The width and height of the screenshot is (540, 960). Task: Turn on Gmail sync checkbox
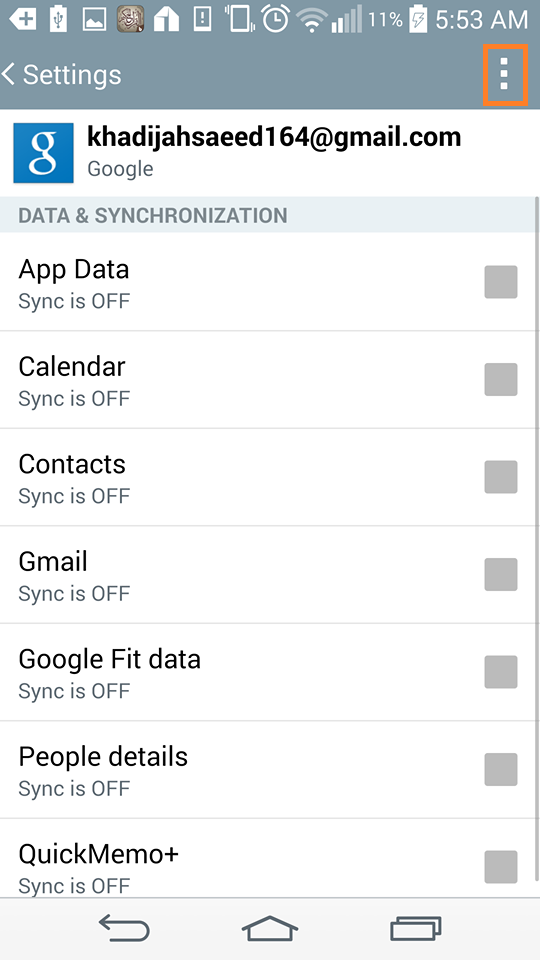501,574
